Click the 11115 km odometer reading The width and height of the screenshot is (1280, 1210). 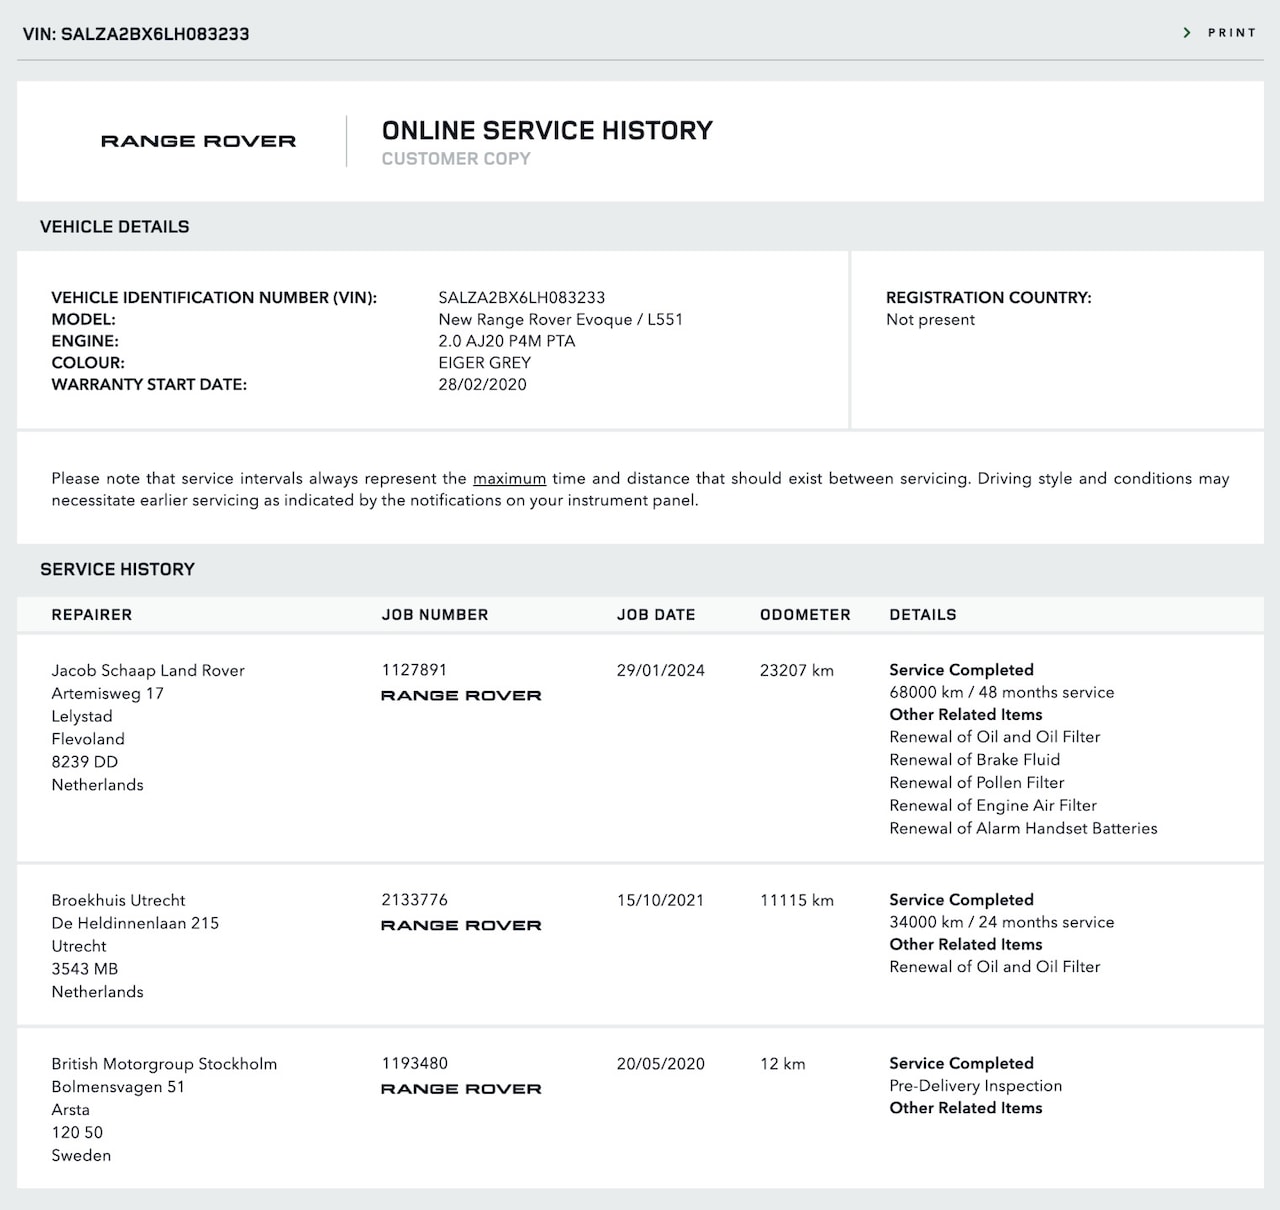click(x=796, y=900)
